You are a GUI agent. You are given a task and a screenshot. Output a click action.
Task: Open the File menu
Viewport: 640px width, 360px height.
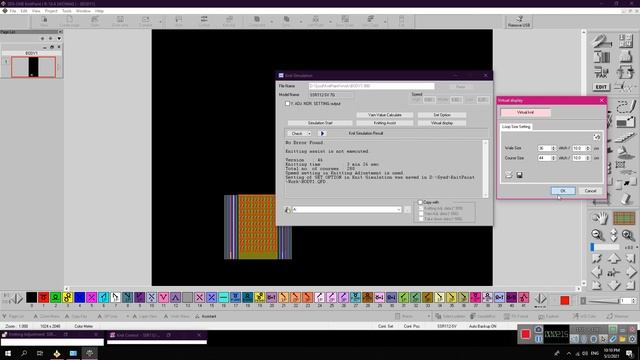[13, 11]
